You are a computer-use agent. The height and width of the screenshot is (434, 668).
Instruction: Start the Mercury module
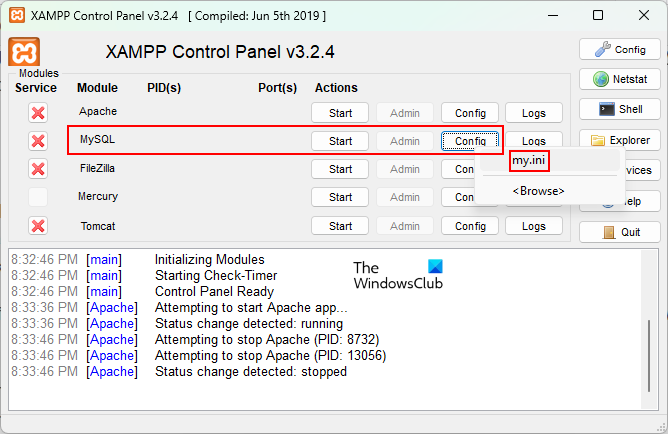point(340,197)
